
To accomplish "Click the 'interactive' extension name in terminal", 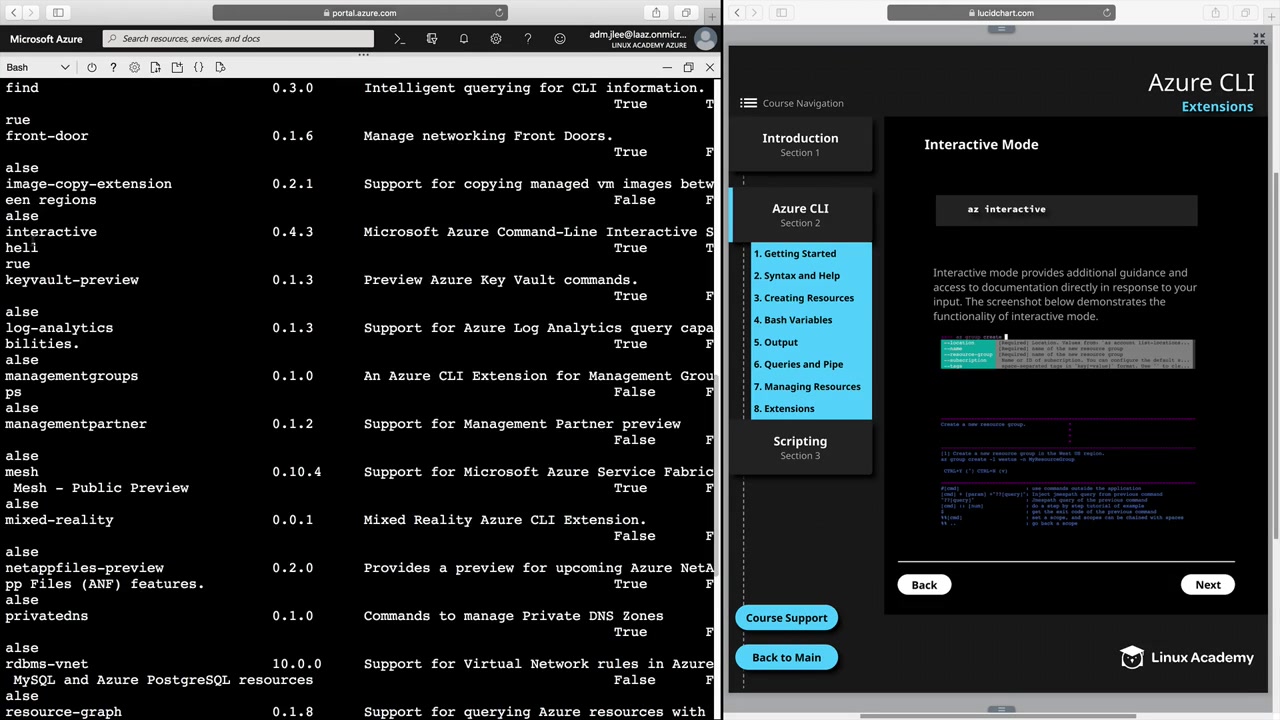I will tap(51, 232).
